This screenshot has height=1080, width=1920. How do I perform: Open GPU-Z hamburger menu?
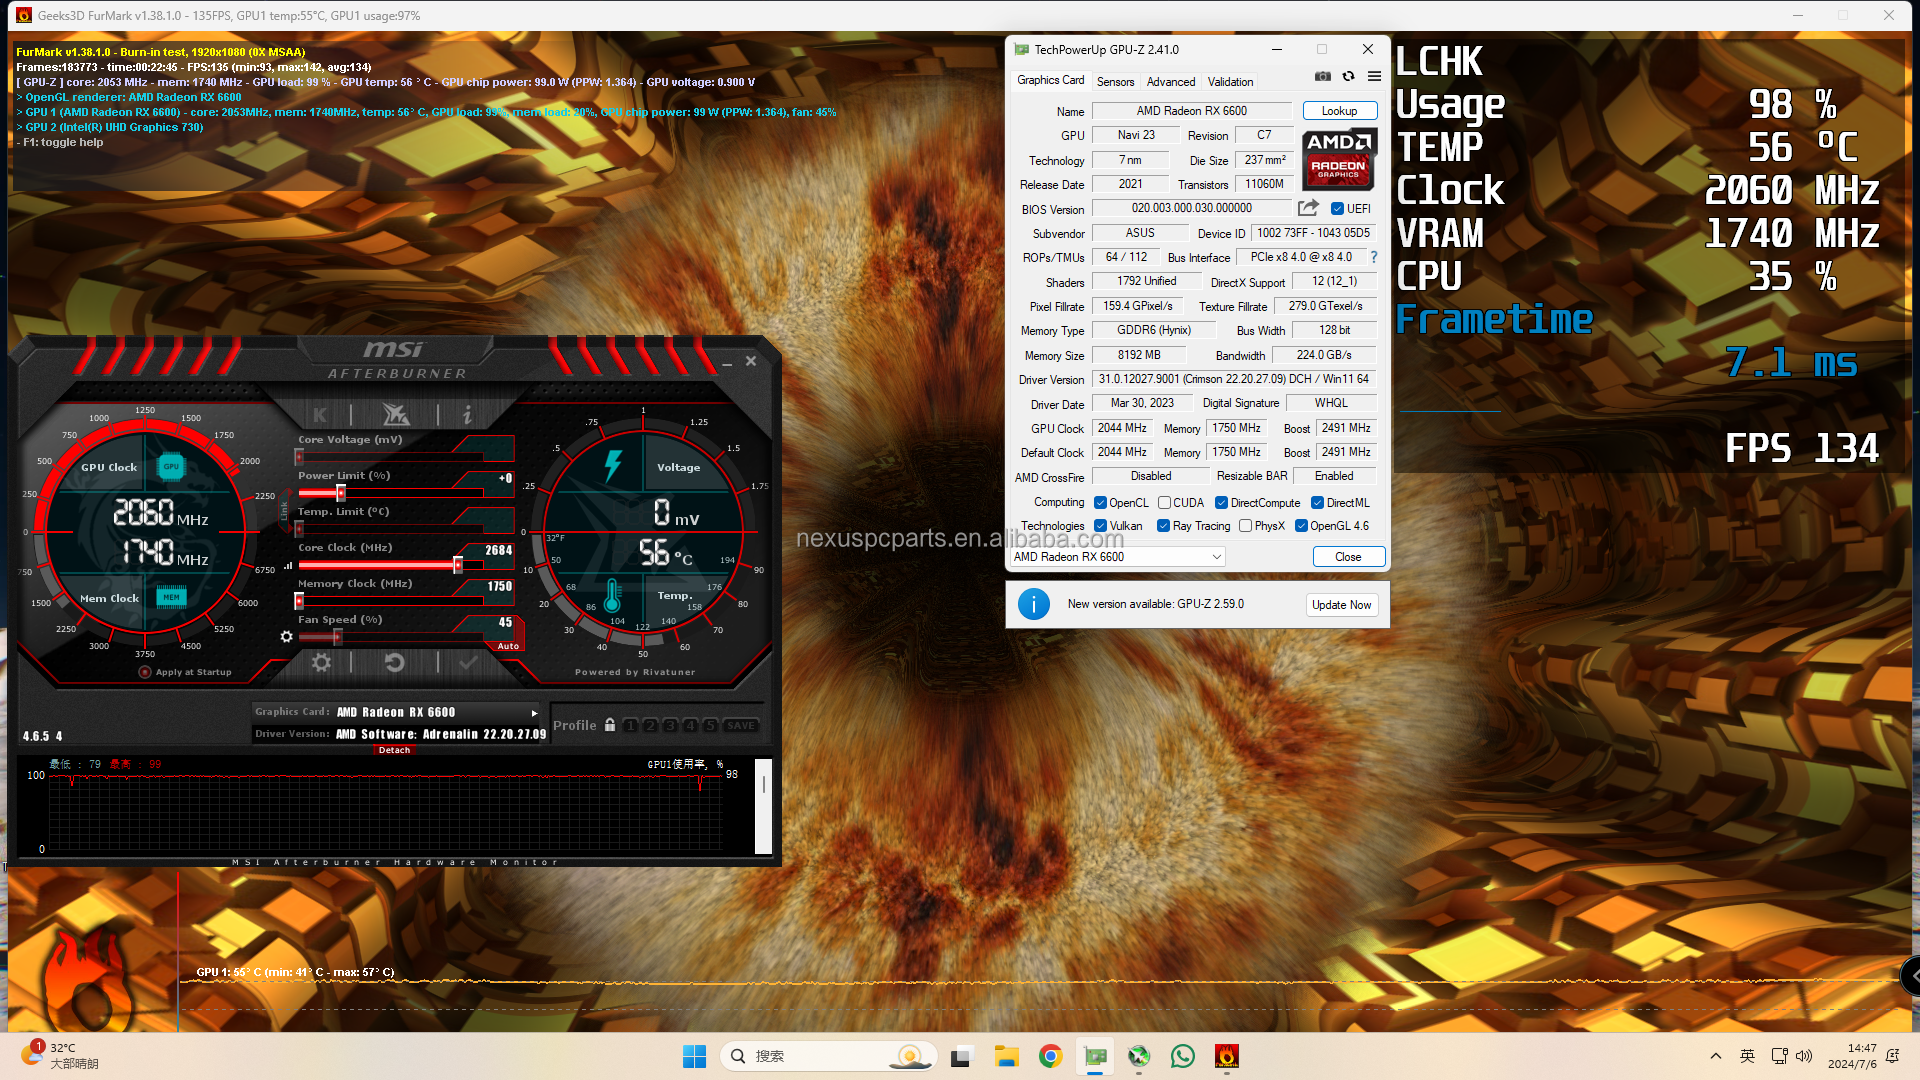click(1374, 76)
